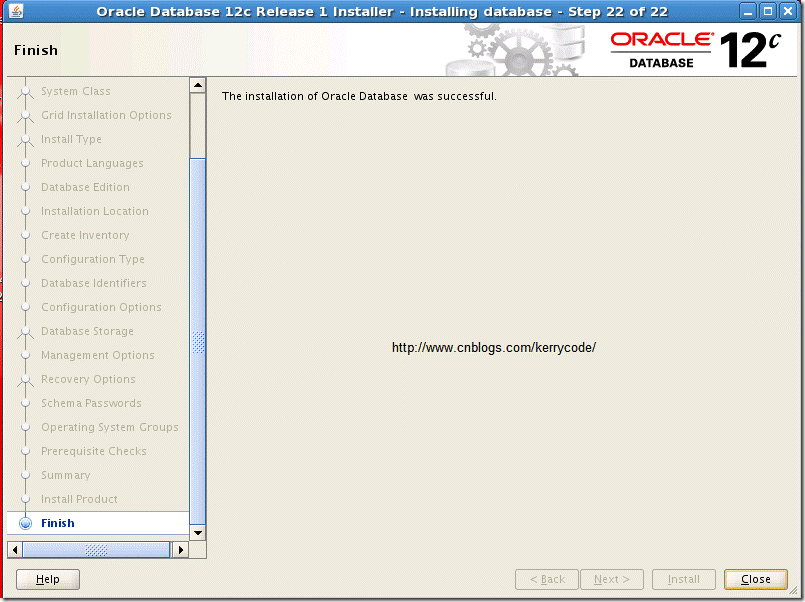Click the Summary step circle marker
This screenshot has width=805, height=602.
(25, 475)
